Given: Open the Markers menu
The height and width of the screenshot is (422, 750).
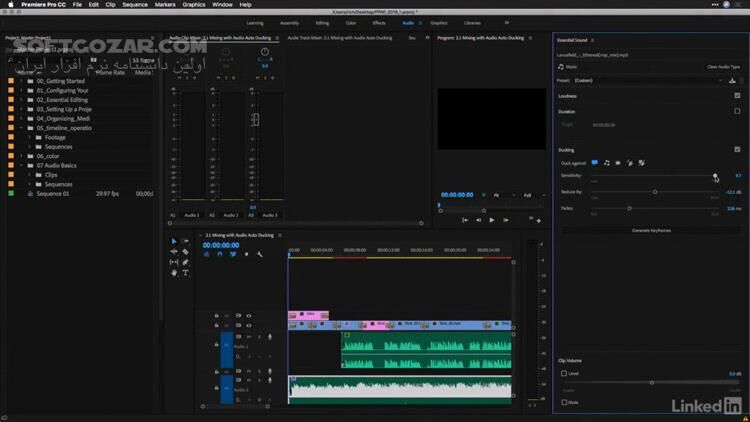Looking at the screenshot, I should tap(165, 4).
